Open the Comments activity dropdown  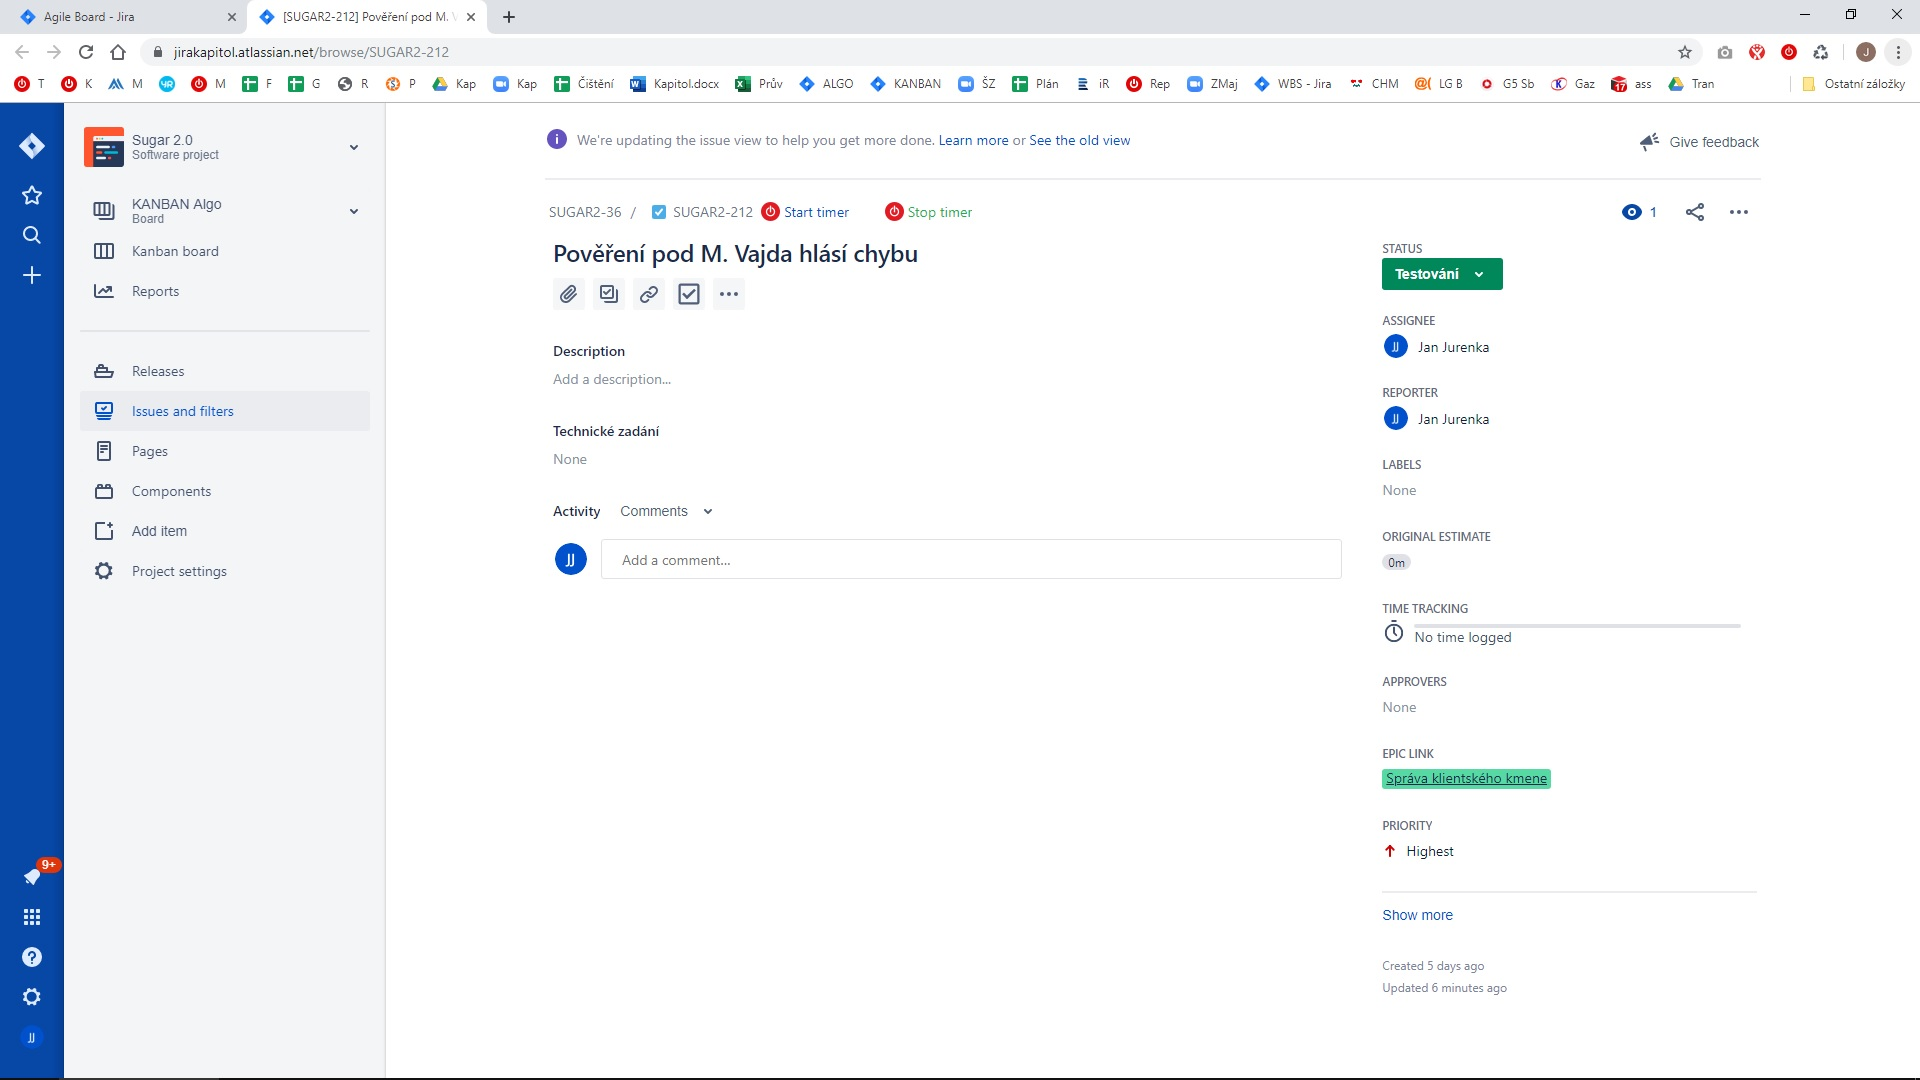pos(666,510)
